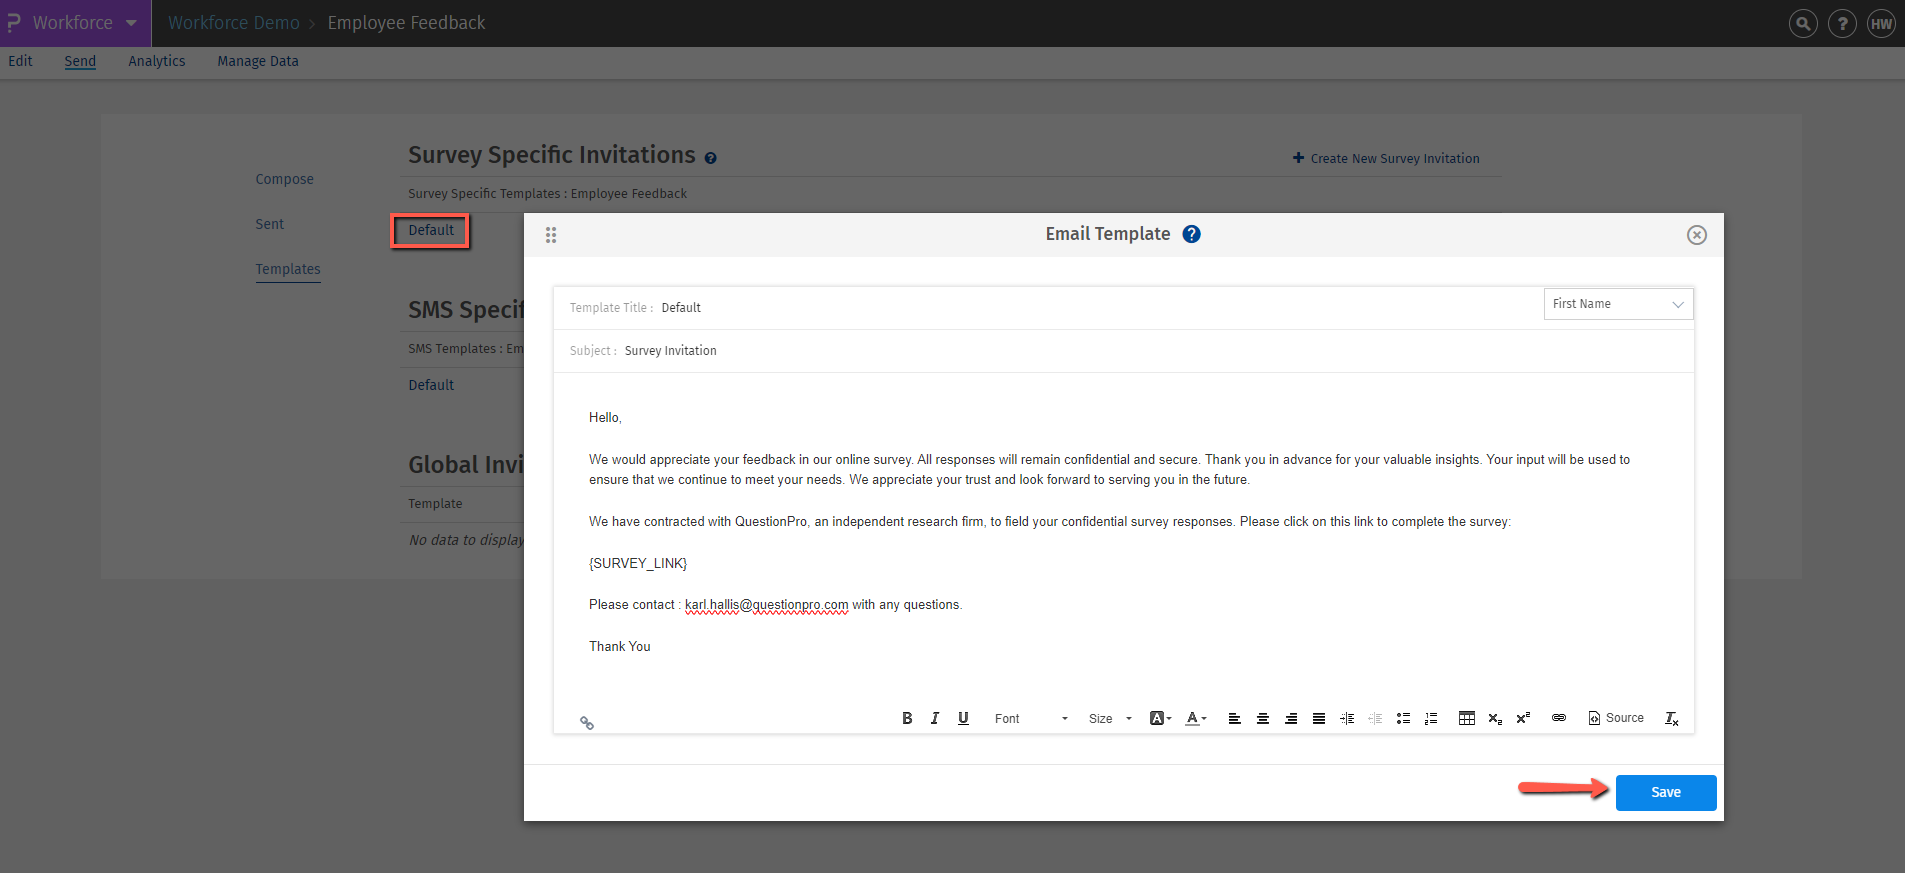This screenshot has height=873, width=1905.
Task: Remove formatting from text
Action: pyautogui.click(x=1671, y=718)
